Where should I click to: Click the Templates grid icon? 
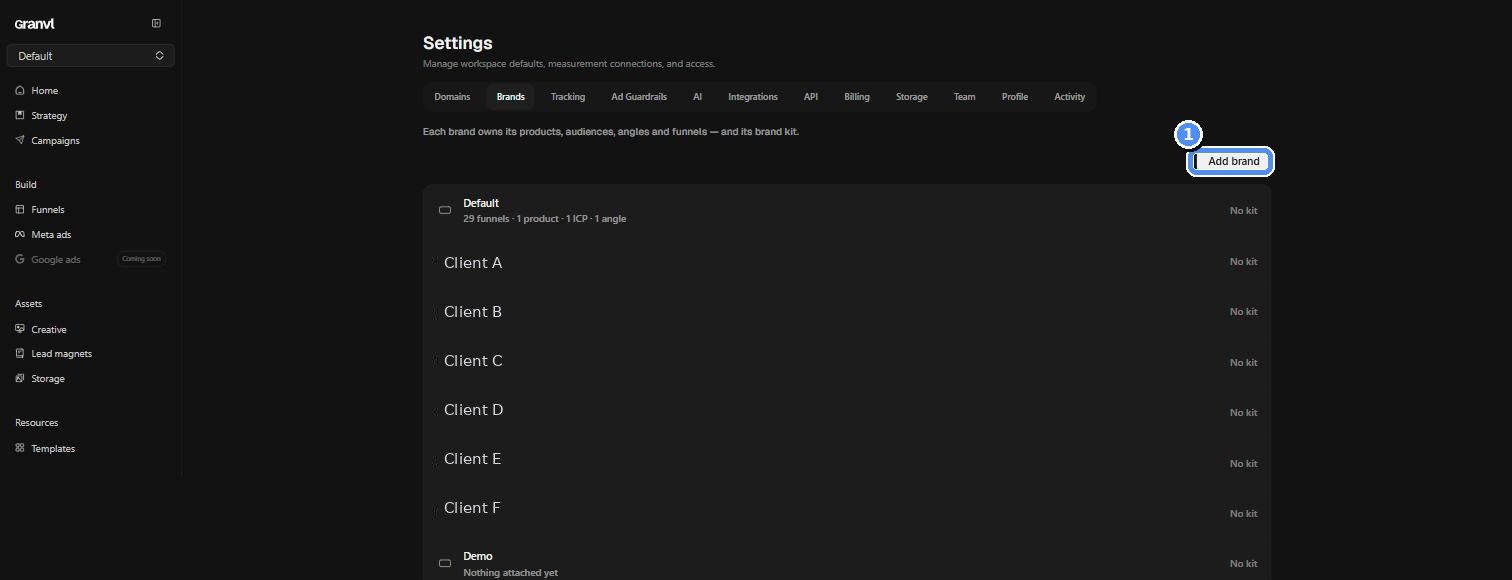tap(20, 448)
